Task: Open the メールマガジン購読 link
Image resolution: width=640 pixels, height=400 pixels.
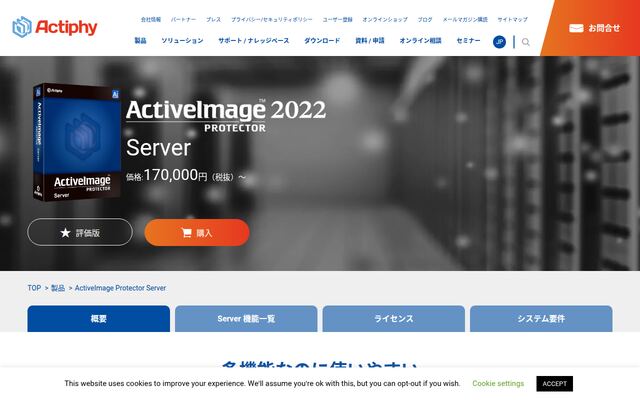Action: pyautogui.click(x=465, y=19)
